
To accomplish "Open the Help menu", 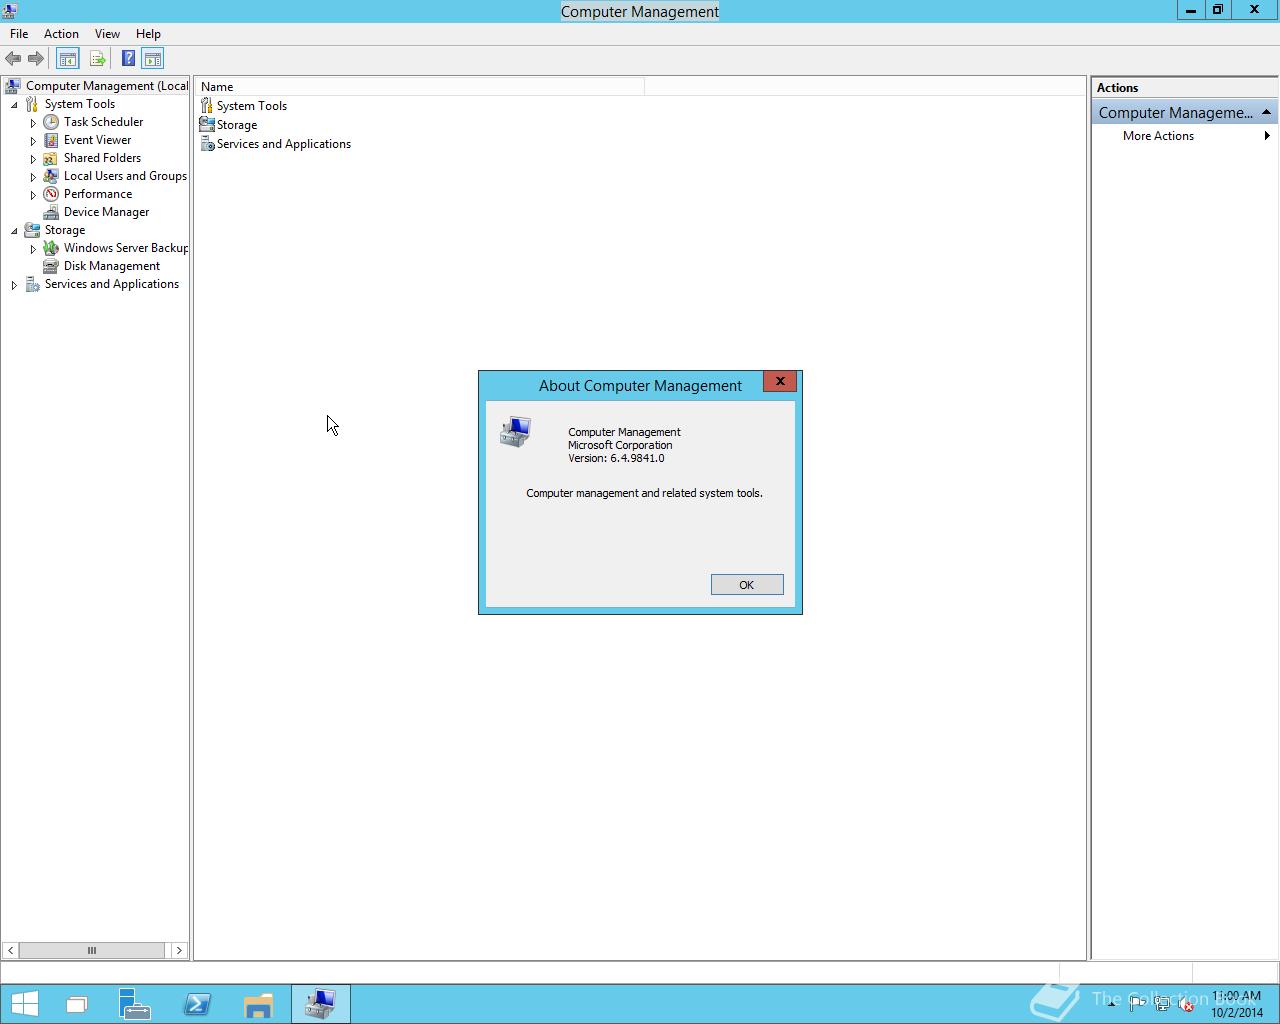I will point(148,34).
